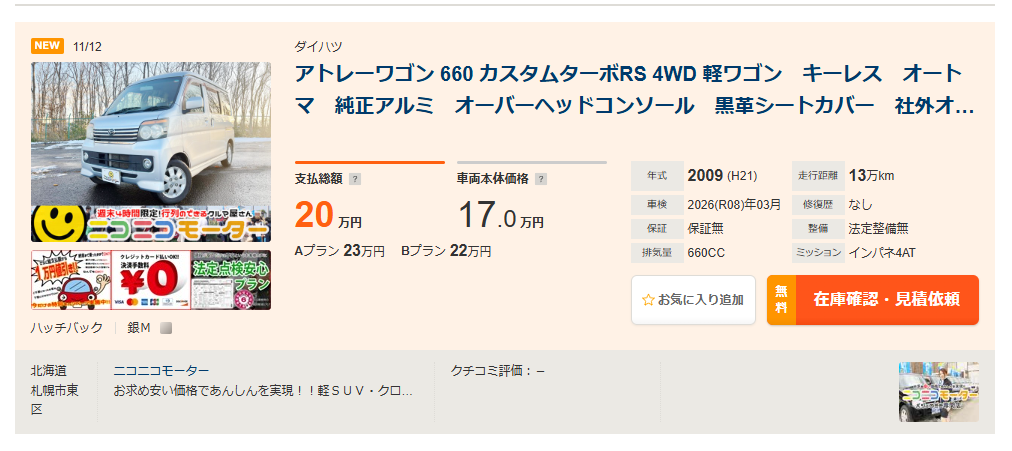The image size is (1012, 451).
Task: Click the orange NEW badge
Action: [x=48, y=46]
